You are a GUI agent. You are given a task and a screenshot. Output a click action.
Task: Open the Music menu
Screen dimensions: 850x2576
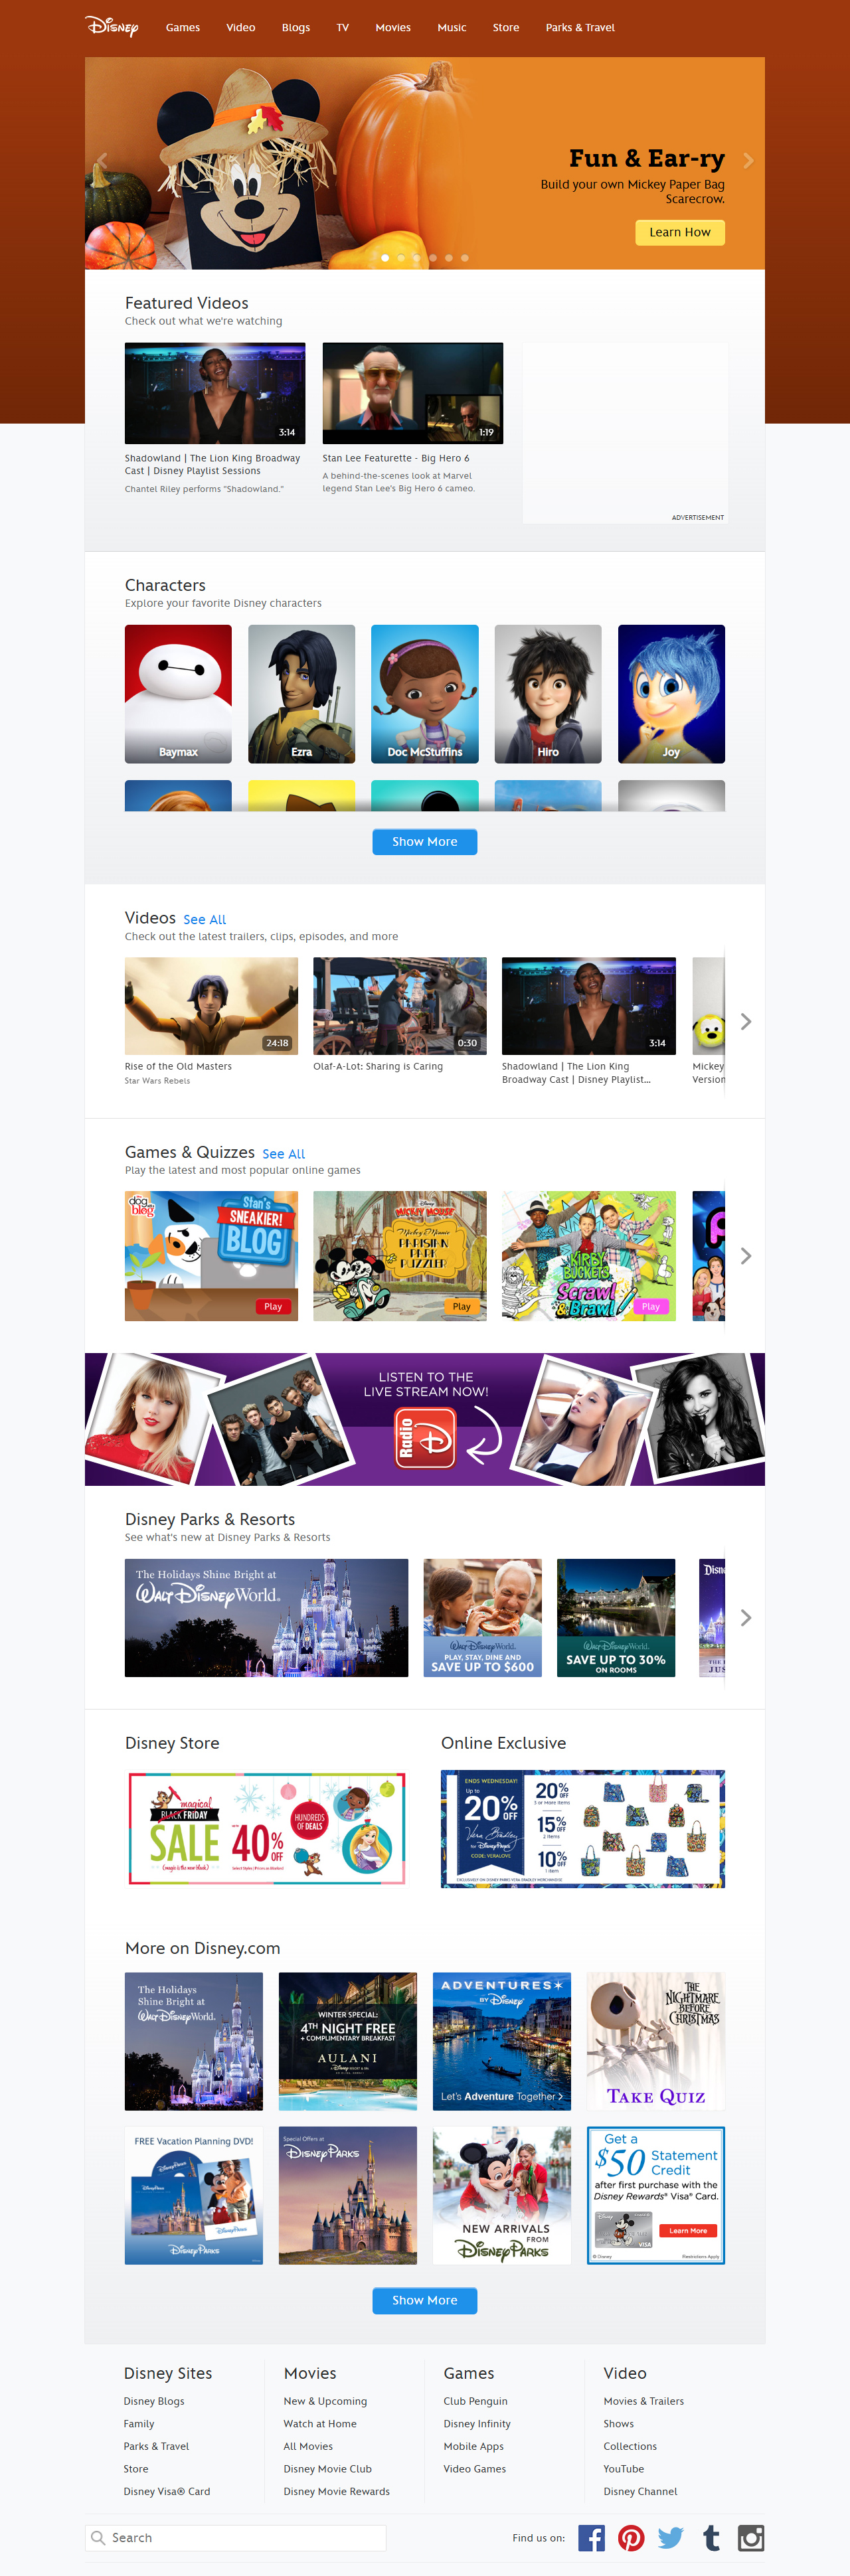pos(452,27)
